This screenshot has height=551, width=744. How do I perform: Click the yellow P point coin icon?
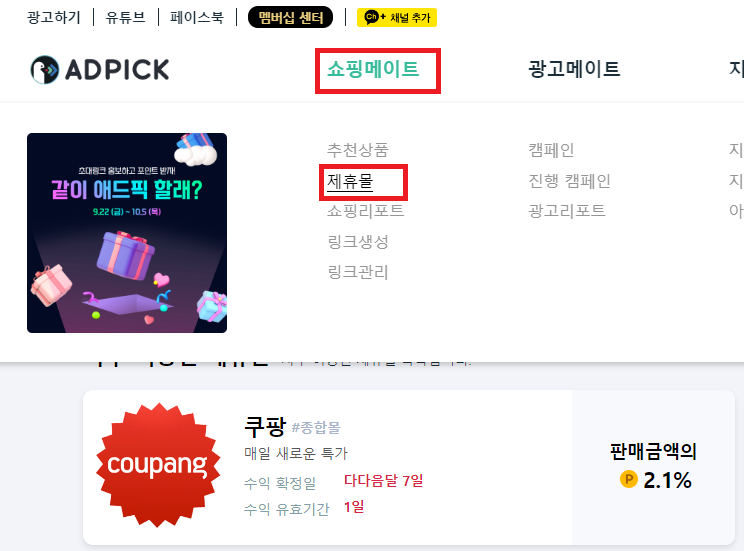629,479
